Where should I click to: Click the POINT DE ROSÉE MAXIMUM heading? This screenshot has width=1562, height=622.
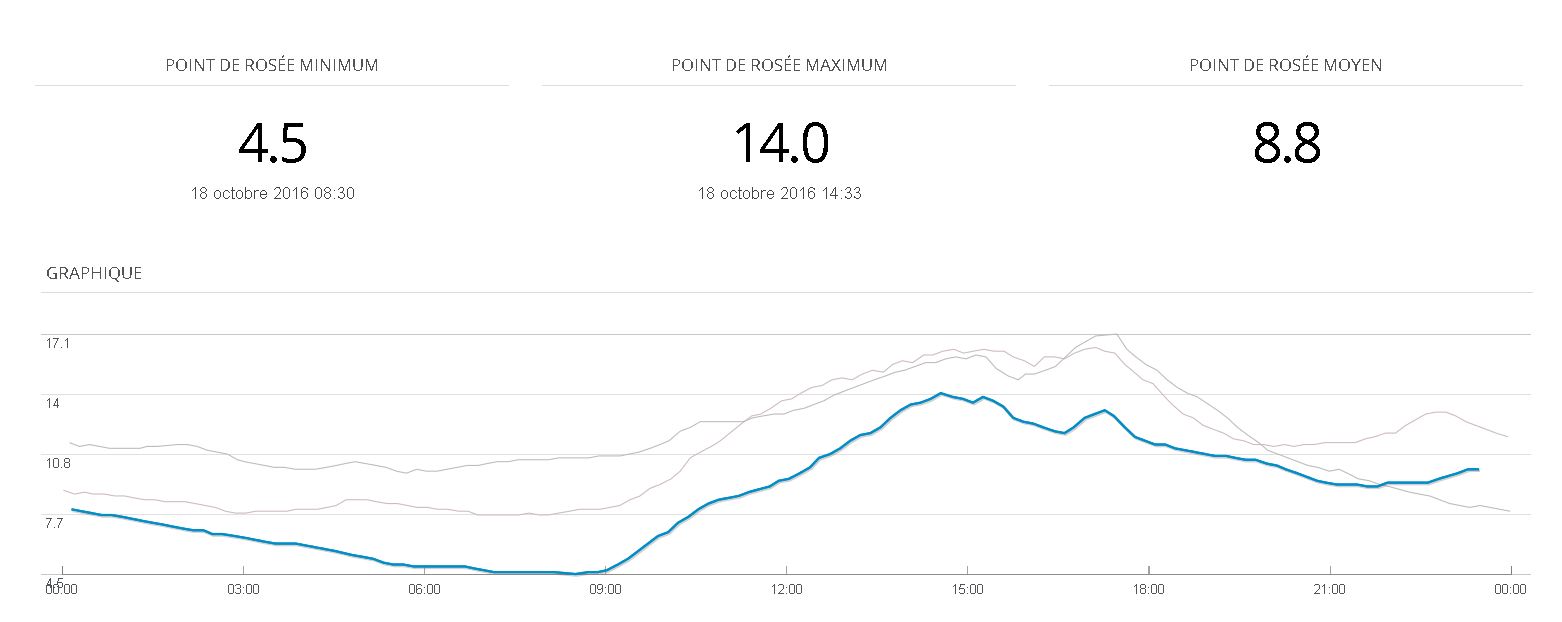point(779,66)
